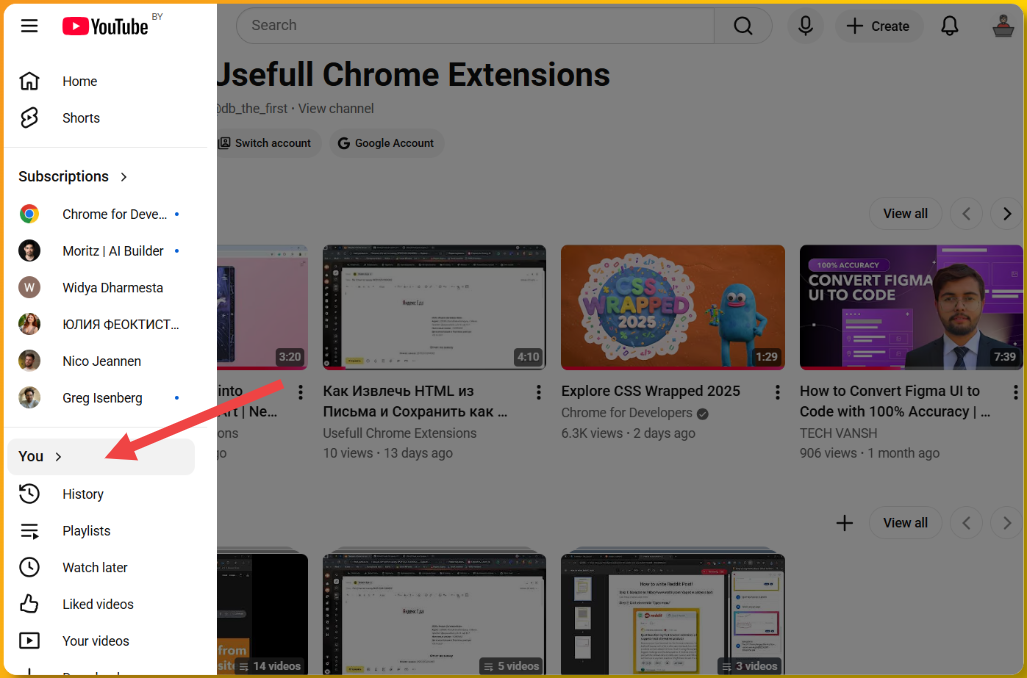Select Home in the sidebar

[x=79, y=81]
